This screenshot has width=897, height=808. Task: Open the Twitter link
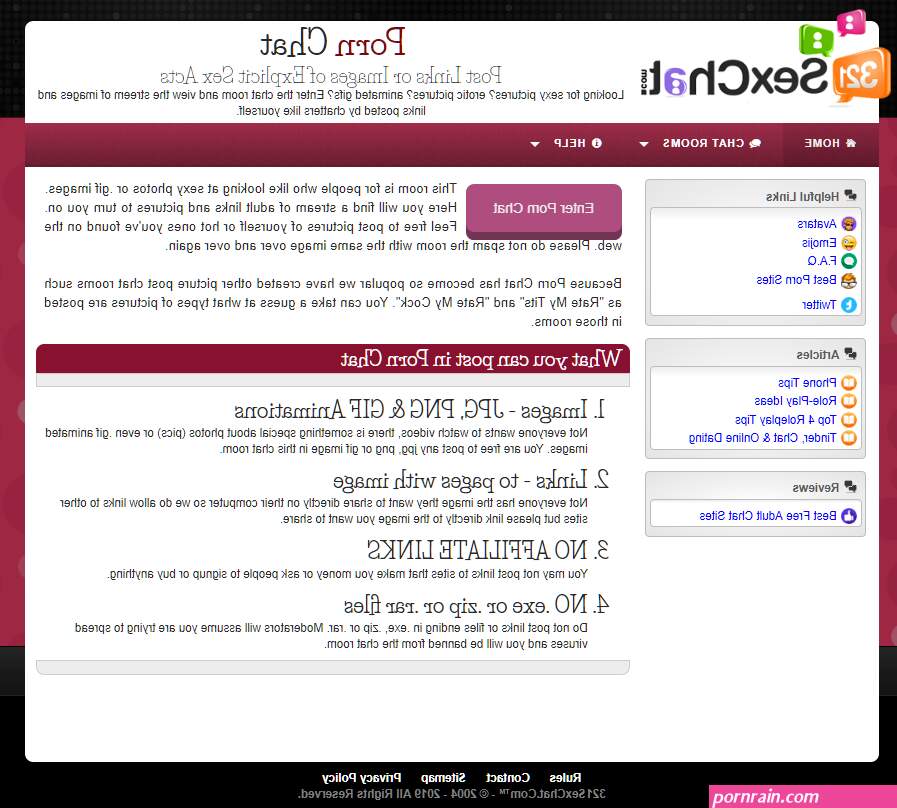[x=819, y=304]
